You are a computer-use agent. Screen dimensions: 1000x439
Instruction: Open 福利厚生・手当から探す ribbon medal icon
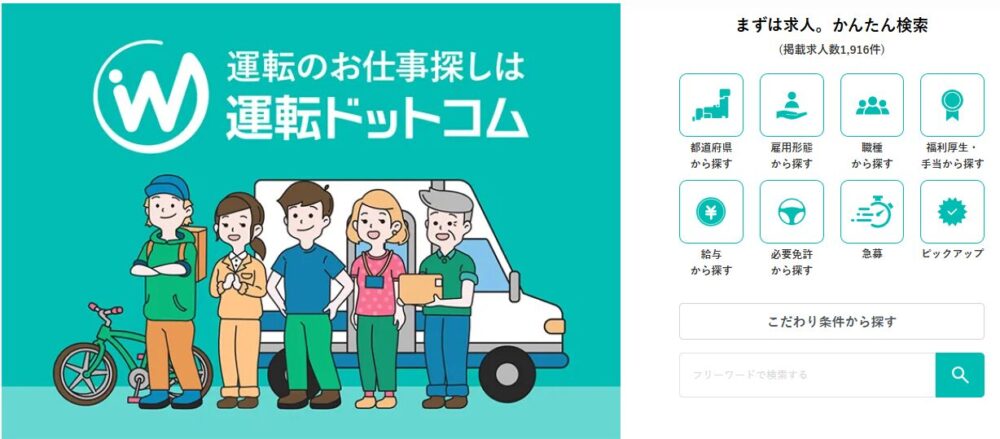952,105
